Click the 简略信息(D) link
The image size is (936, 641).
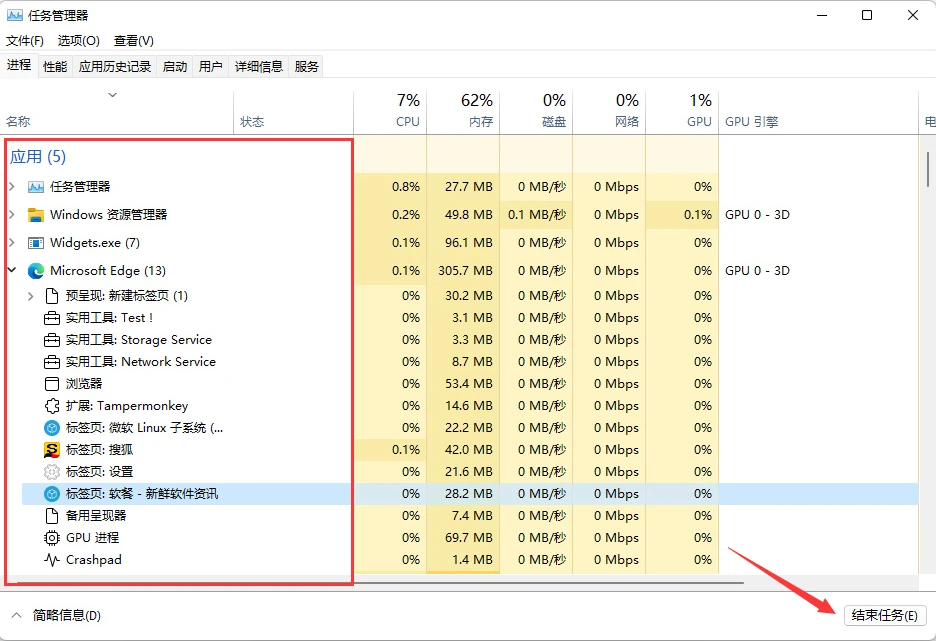pos(66,615)
